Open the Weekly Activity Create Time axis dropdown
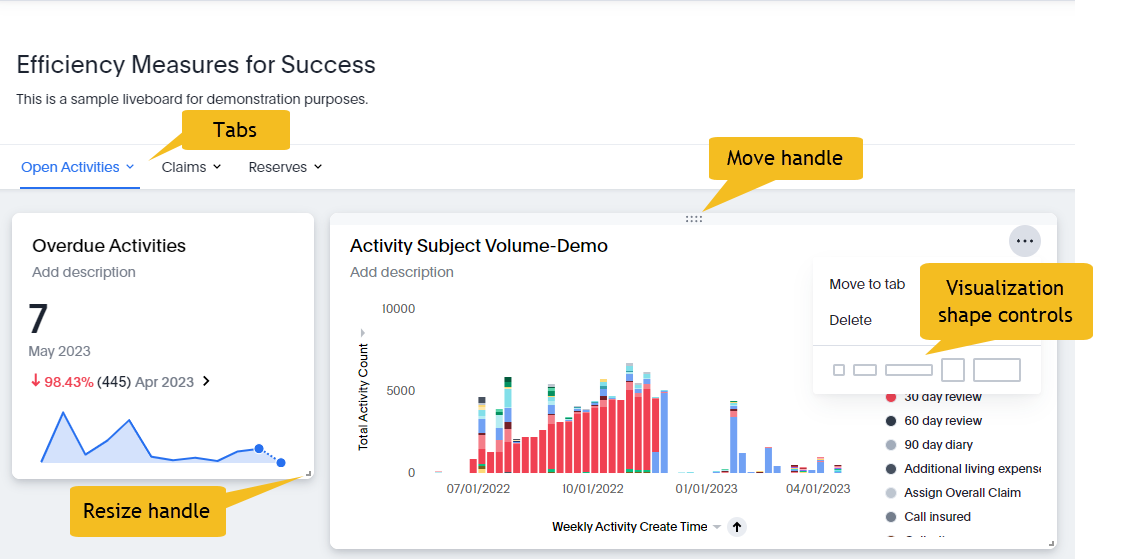Viewport: 1147px width, 559px height. 717,527
